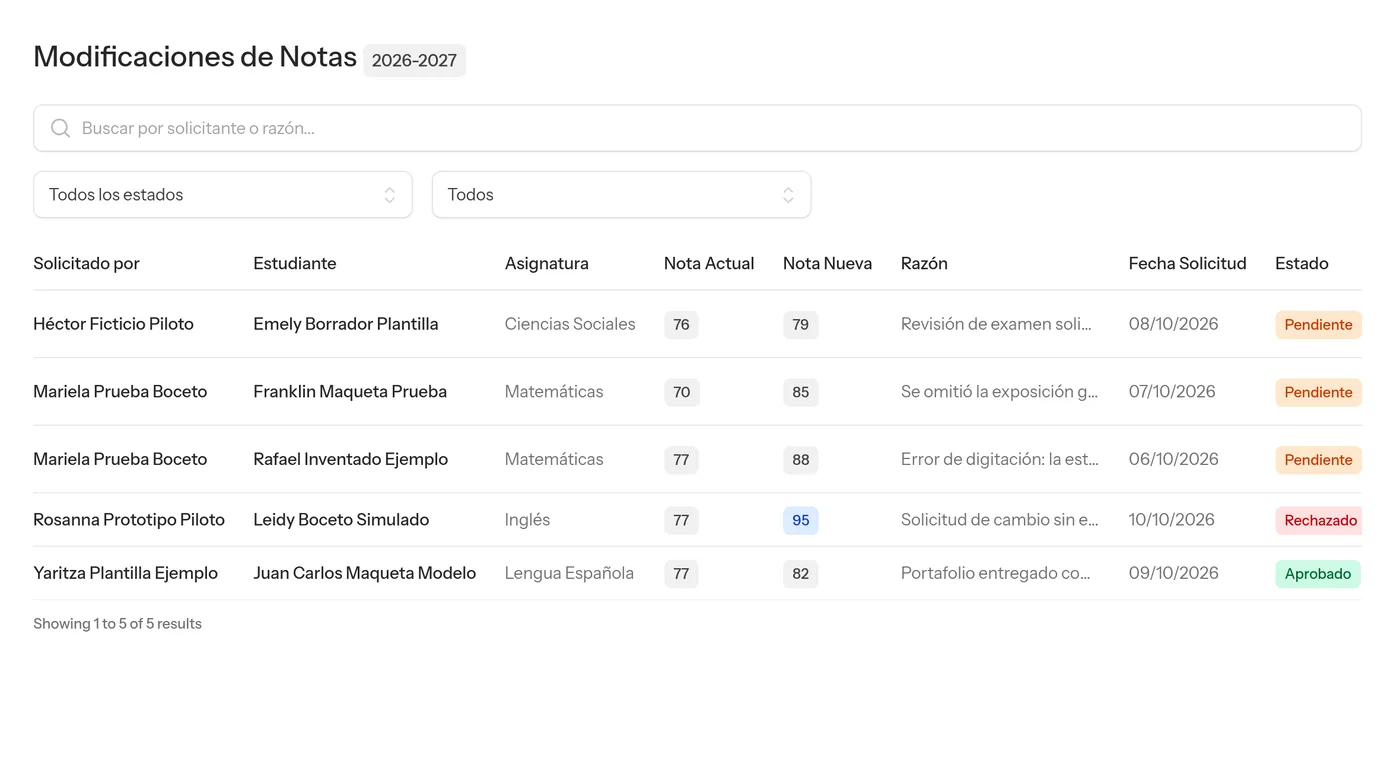Screen dimensions: 1400x771
Task: Select Héctor Ficticio Piloto requester cell
Action: coord(113,324)
